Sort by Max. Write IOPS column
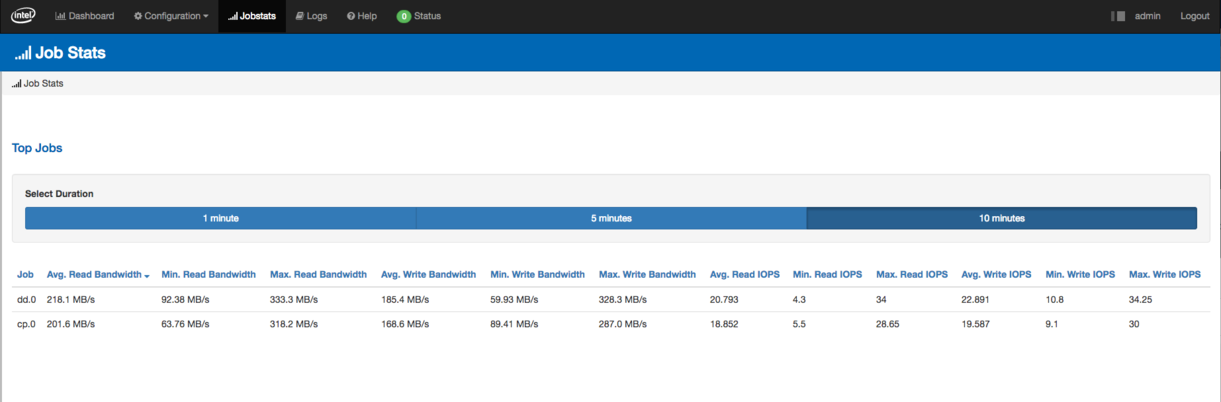 (x=1164, y=274)
